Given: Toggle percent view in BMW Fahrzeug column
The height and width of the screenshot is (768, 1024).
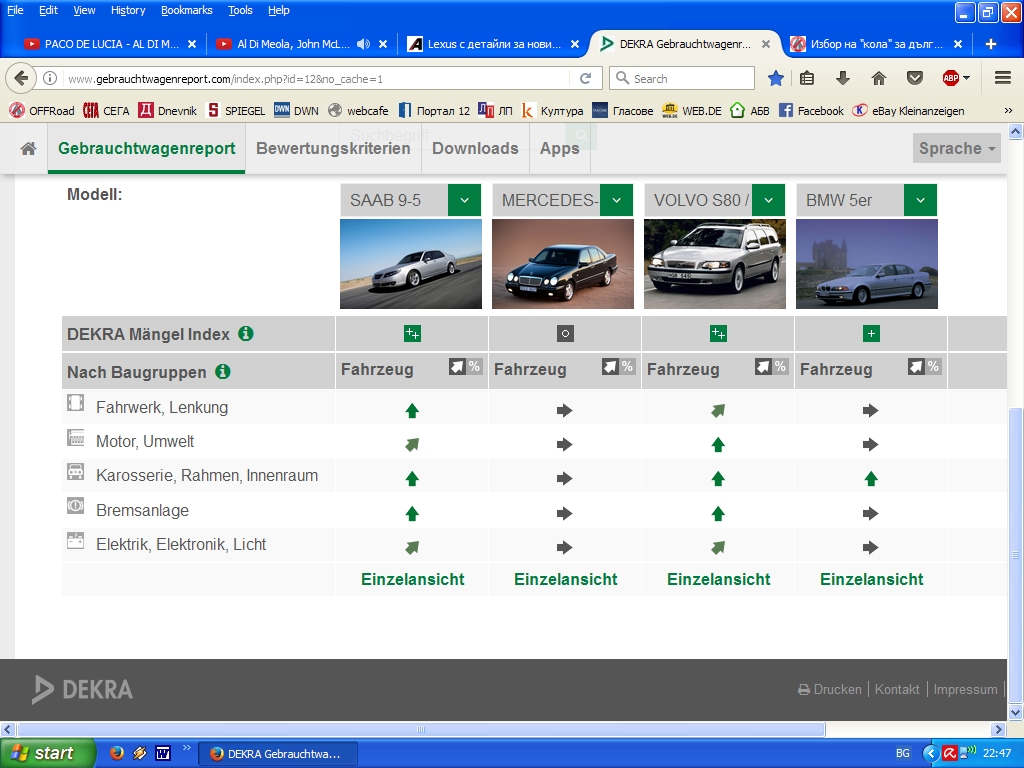Looking at the screenshot, I should click(933, 367).
